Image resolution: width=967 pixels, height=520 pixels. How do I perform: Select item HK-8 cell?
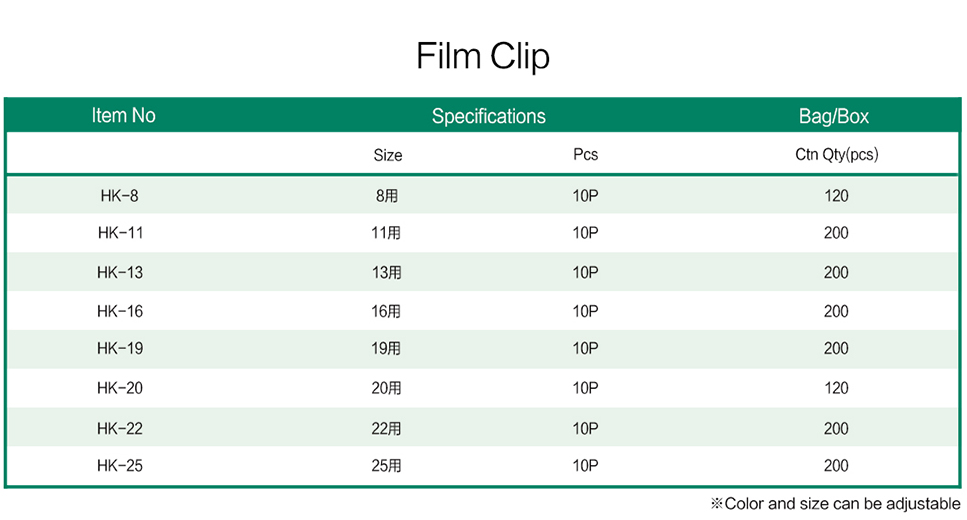pyautogui.click(x=120, y=196)
